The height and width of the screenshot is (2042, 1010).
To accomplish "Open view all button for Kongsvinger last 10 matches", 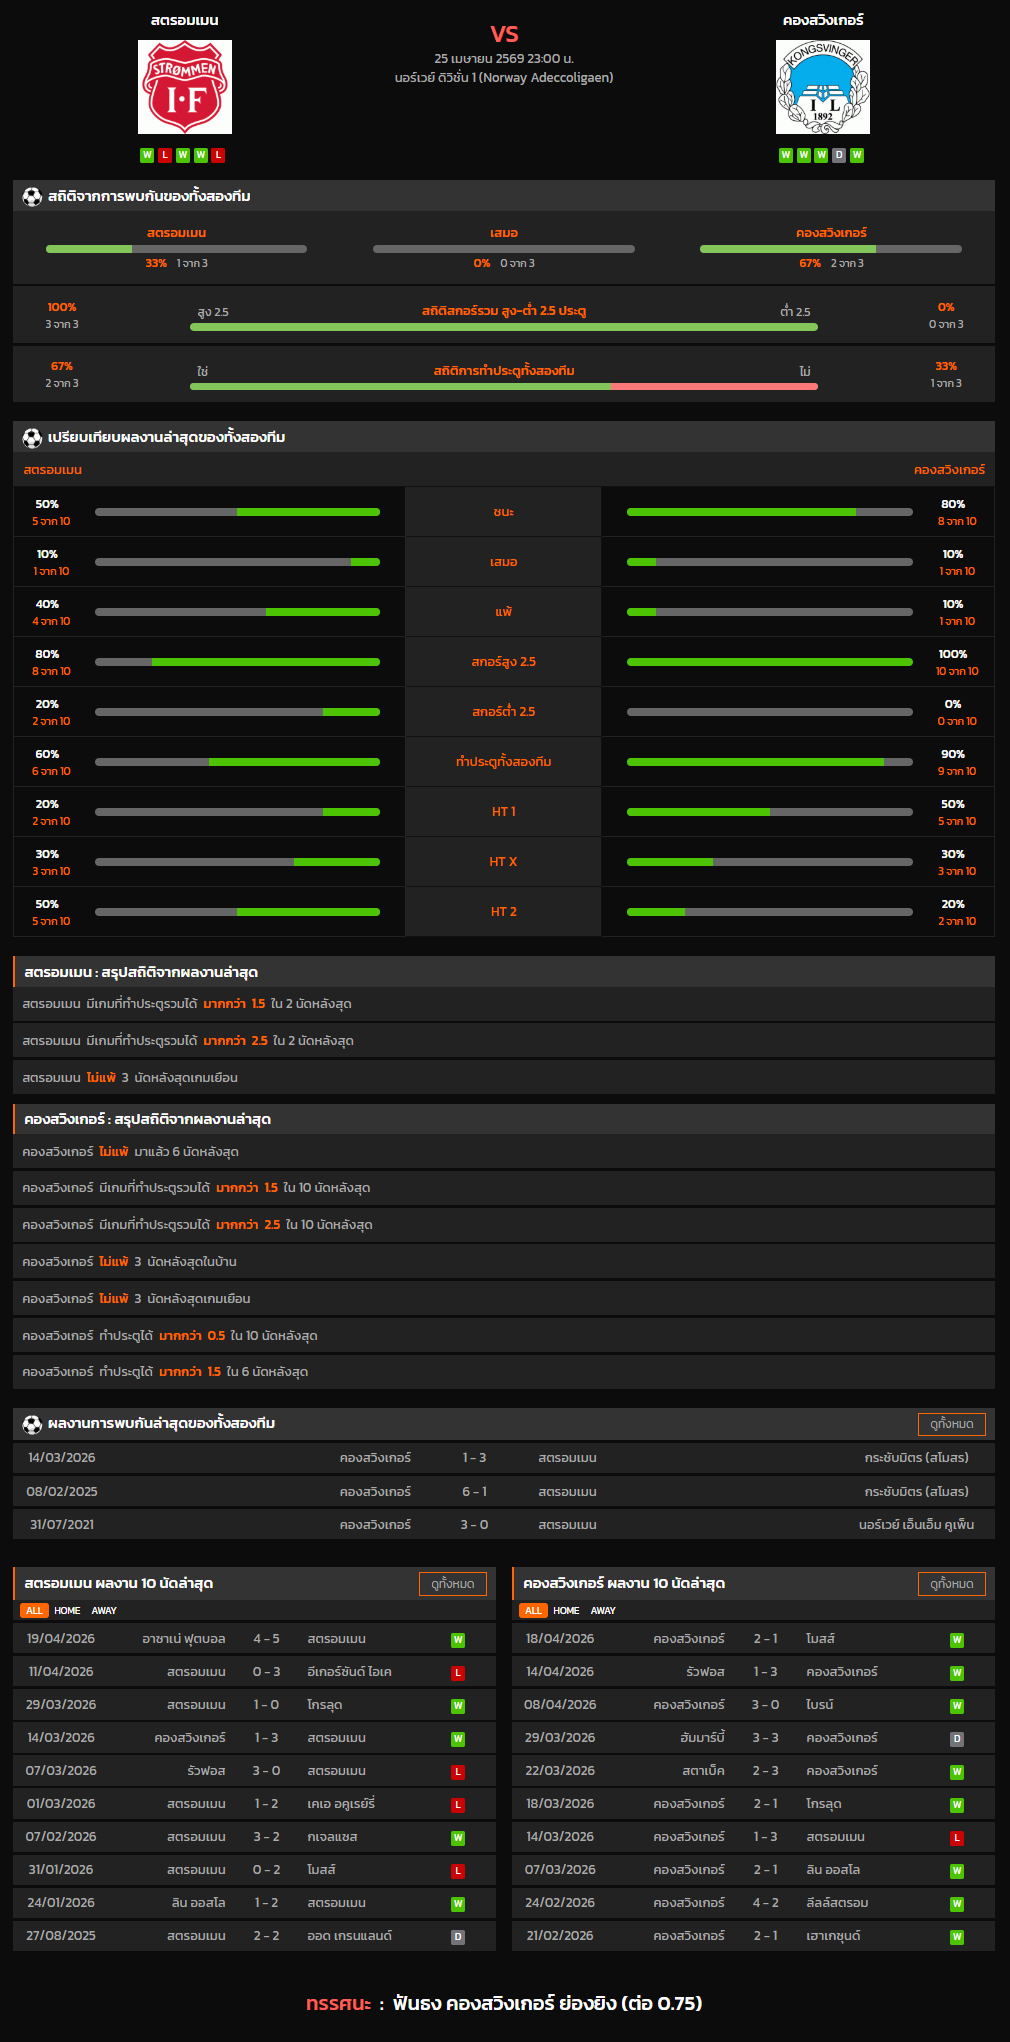I will (x=951, y=1584).
